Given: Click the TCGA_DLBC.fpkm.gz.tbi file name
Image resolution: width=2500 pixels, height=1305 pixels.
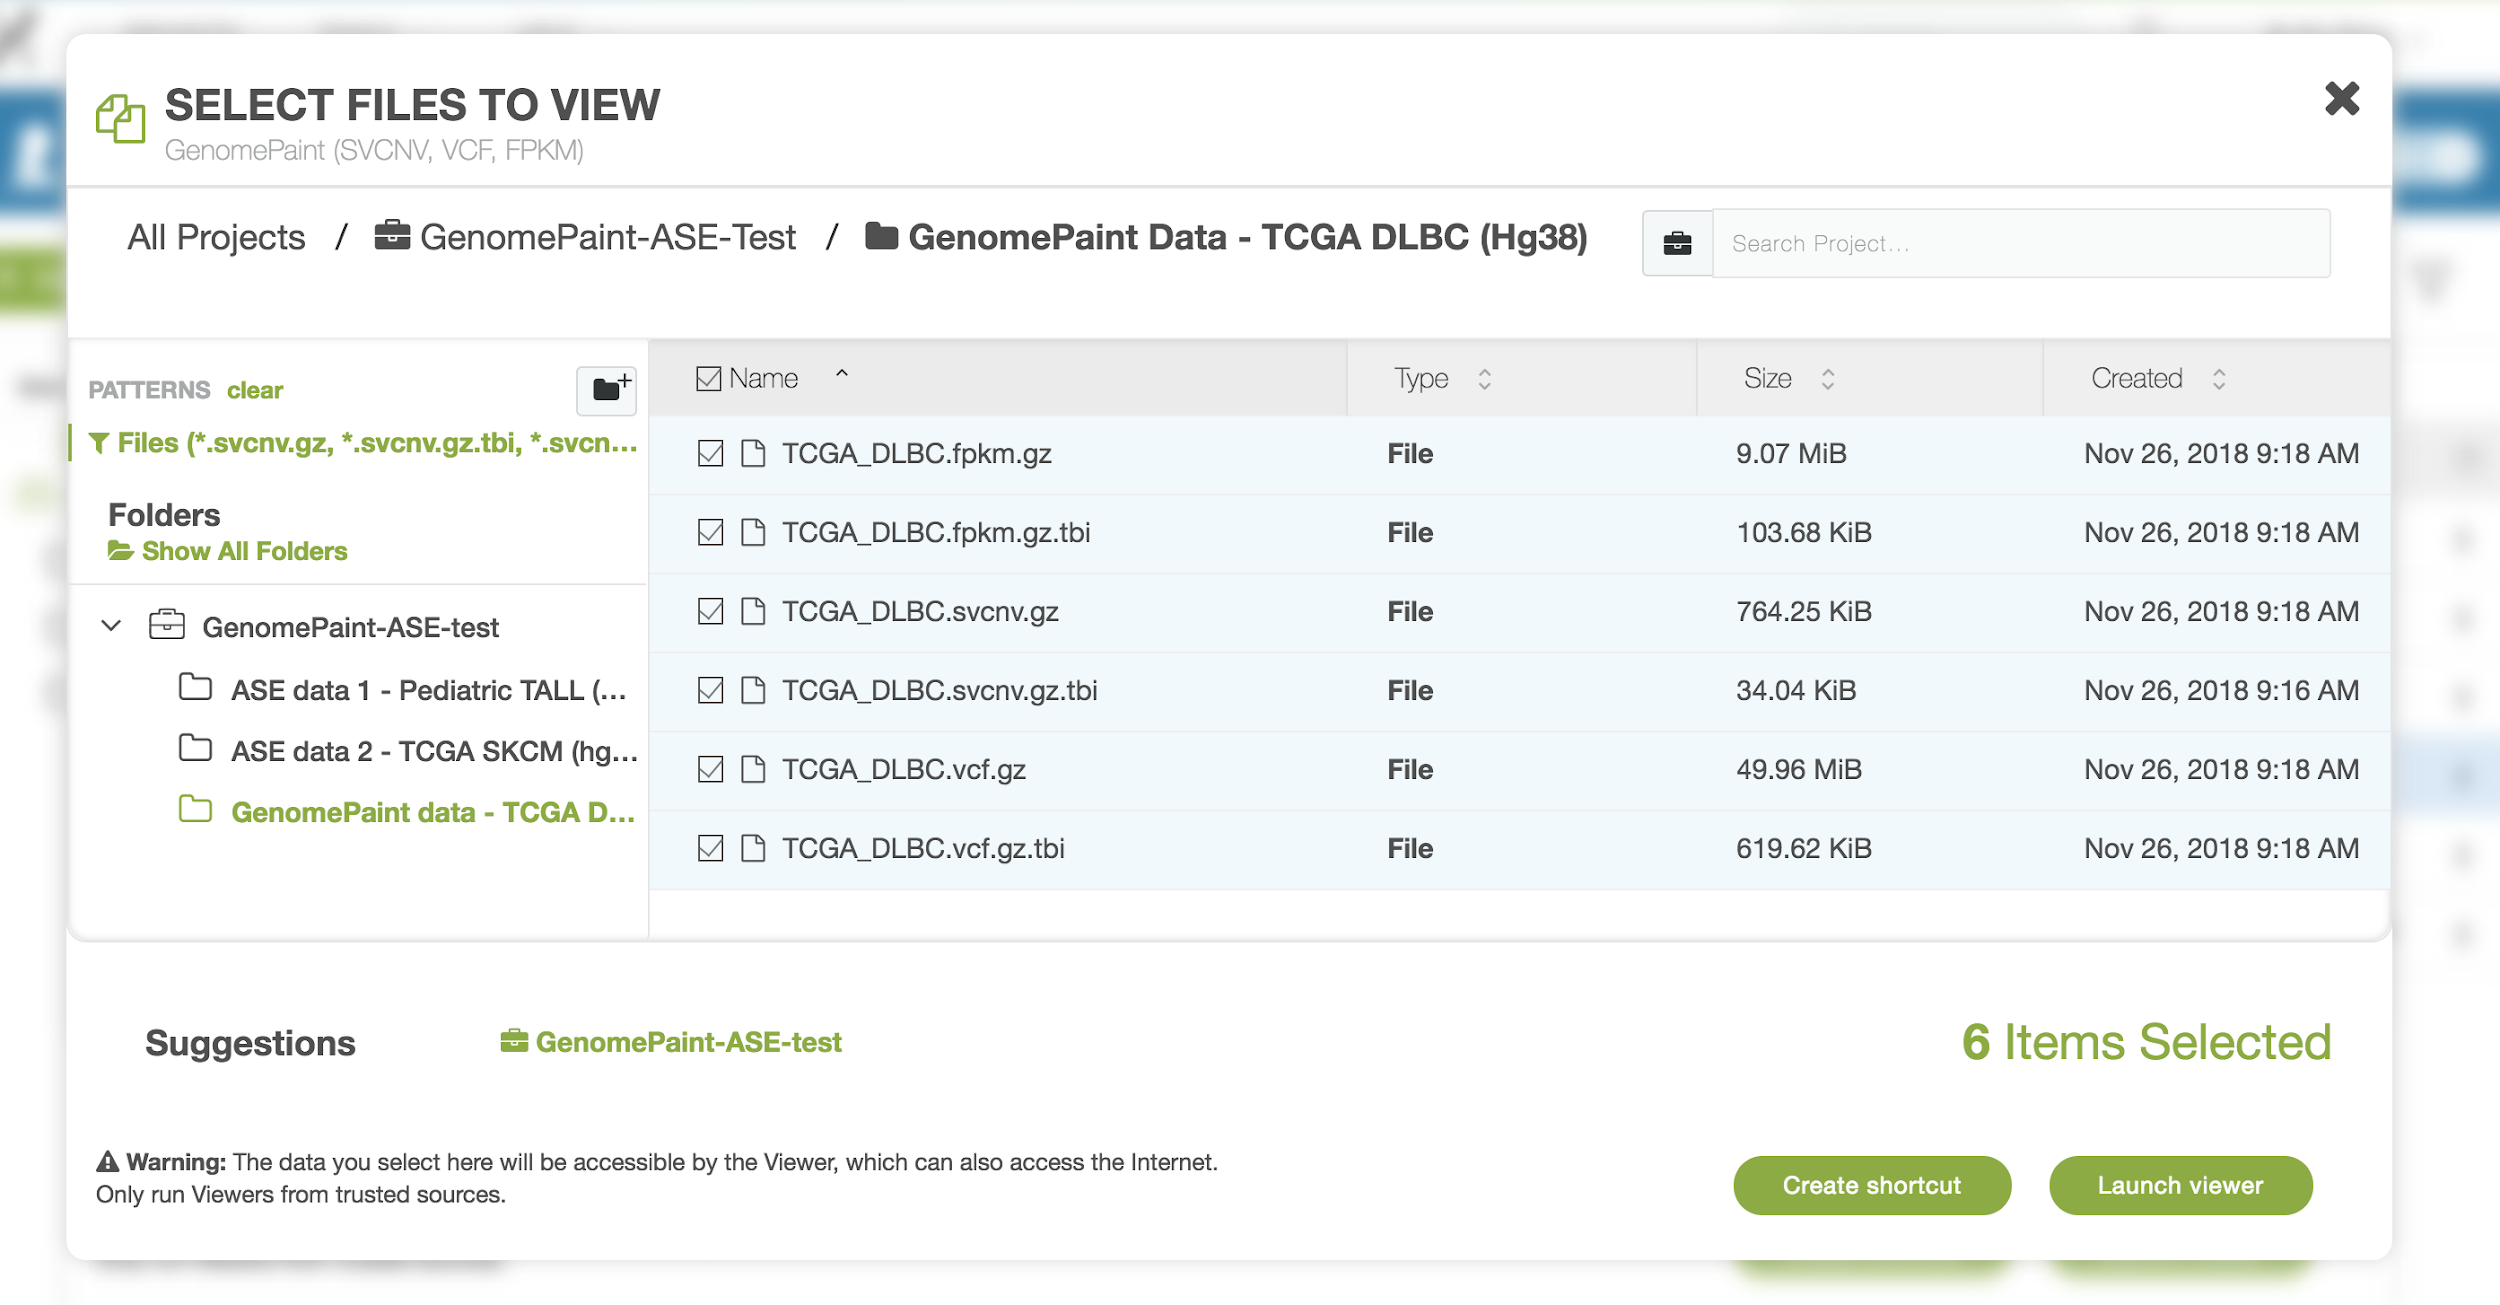Looking at the screenshot, I should tap(936, 532).
